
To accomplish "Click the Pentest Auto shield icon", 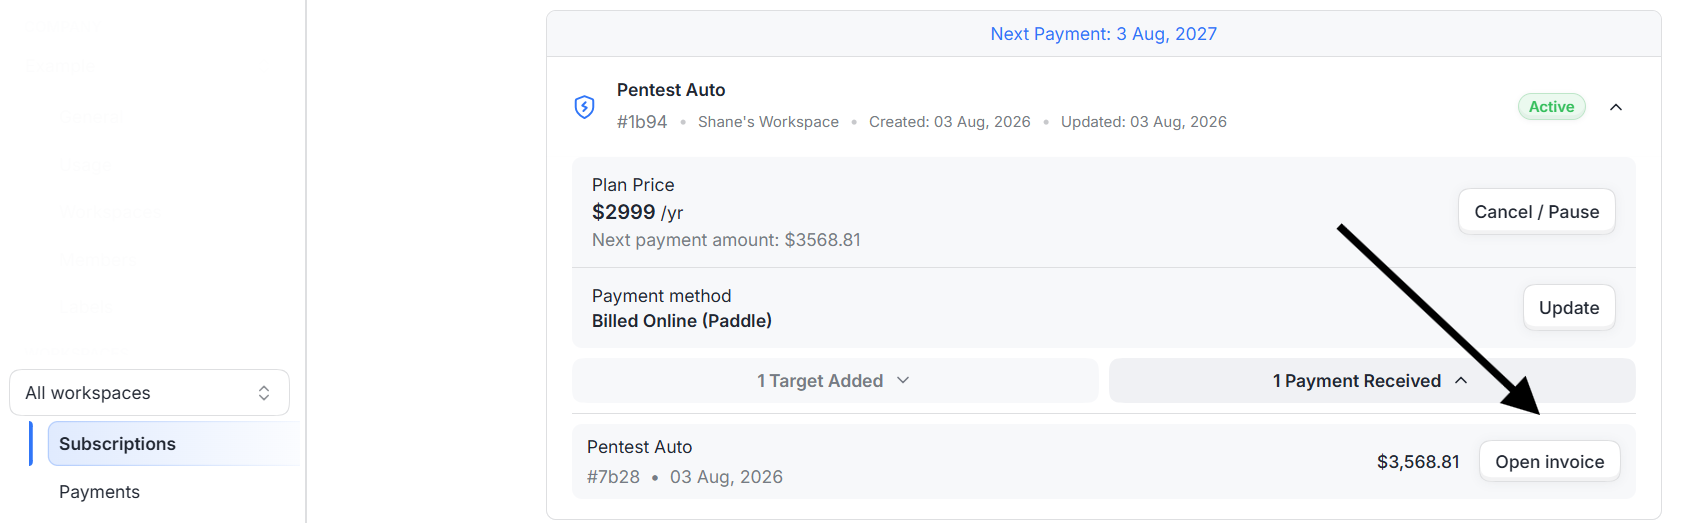I will (585, 107).
